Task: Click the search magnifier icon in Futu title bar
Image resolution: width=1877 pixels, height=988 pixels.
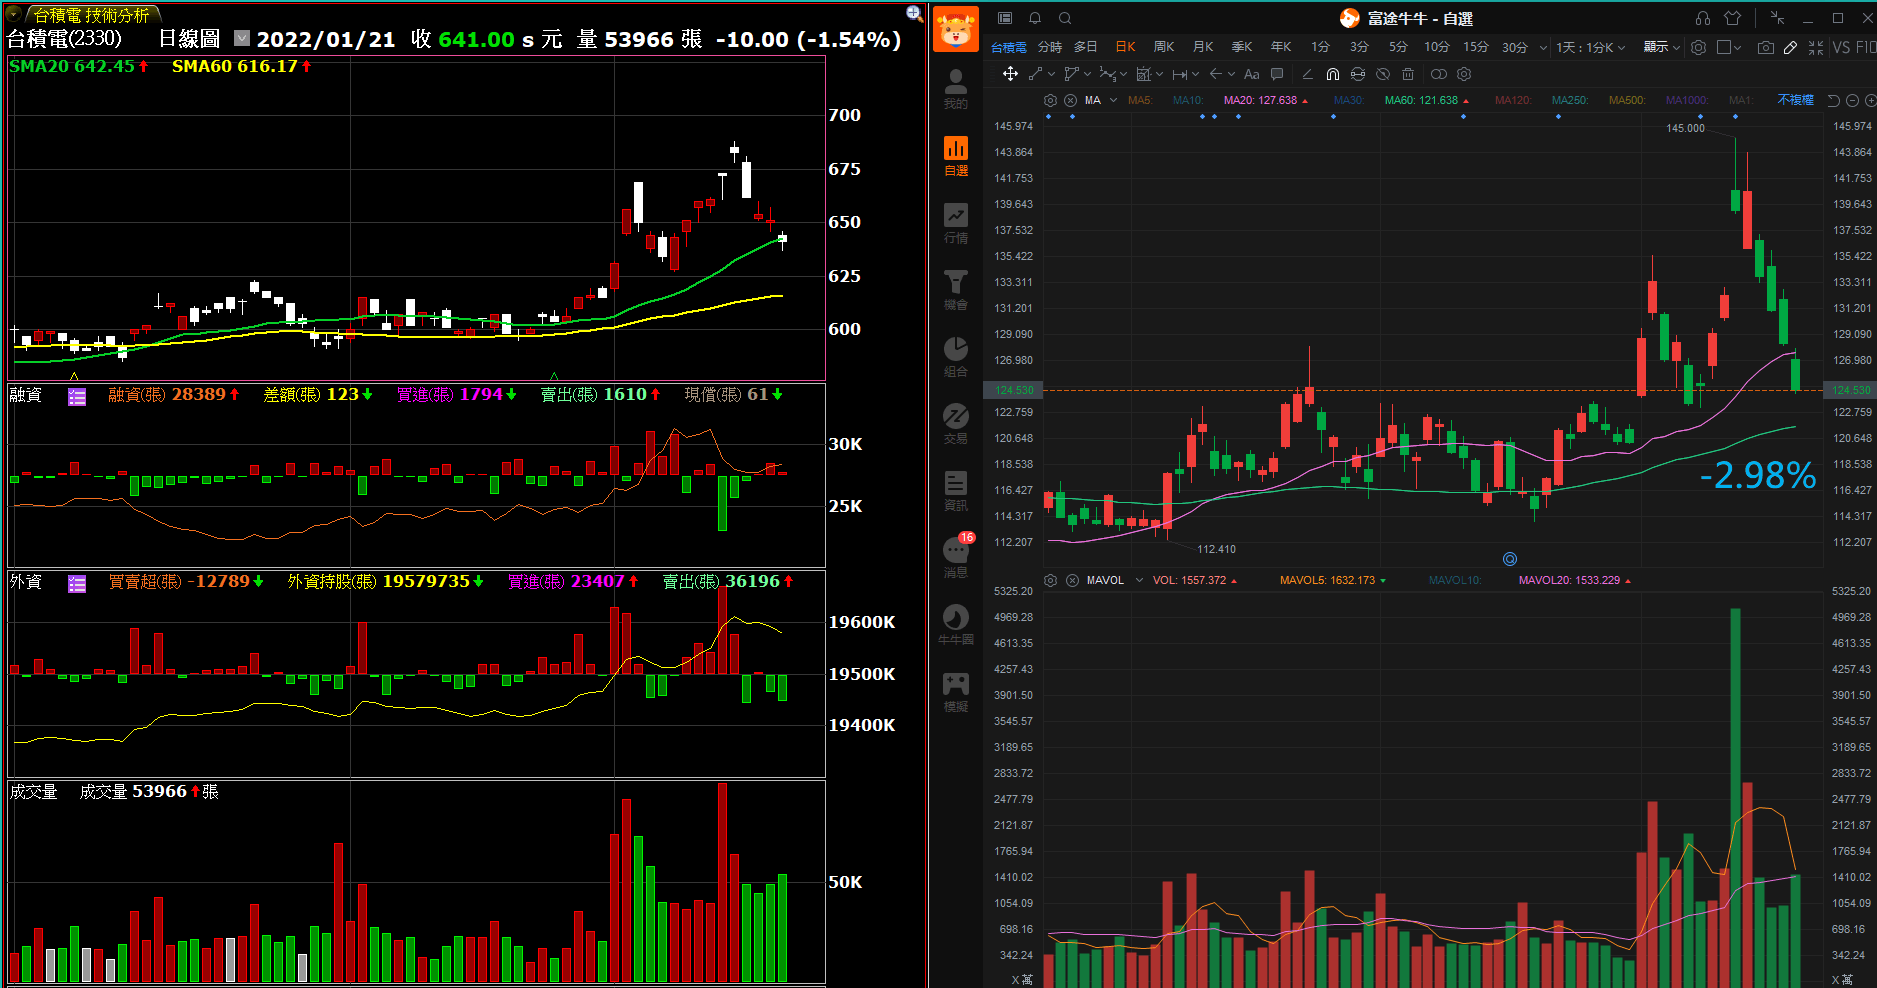Action: pos(1065,18)
